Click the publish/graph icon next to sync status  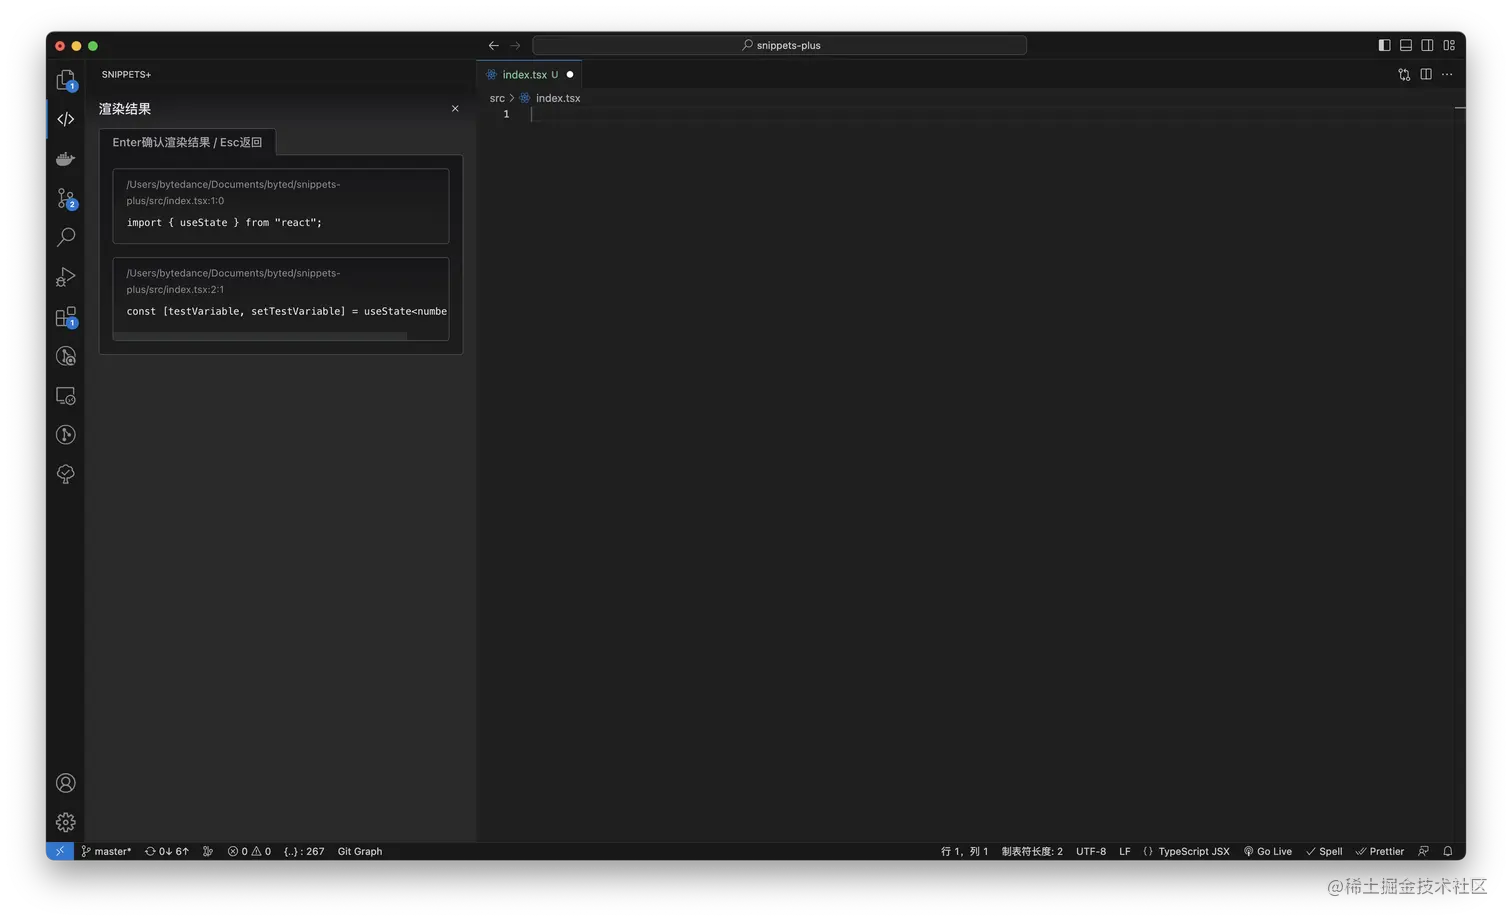click(x=208, y=851)
